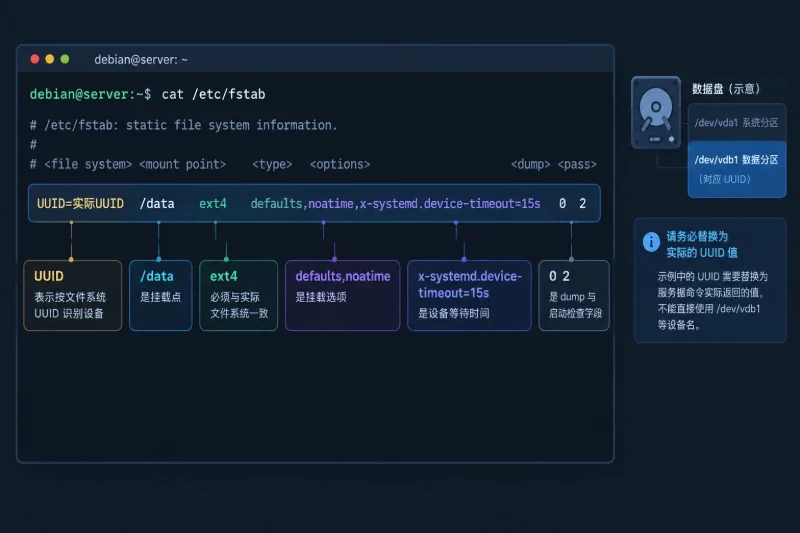Screen dimensions: 800x533
Task: Click the static file system information comment
Action: pyautogui.click(x=184, y=125)
